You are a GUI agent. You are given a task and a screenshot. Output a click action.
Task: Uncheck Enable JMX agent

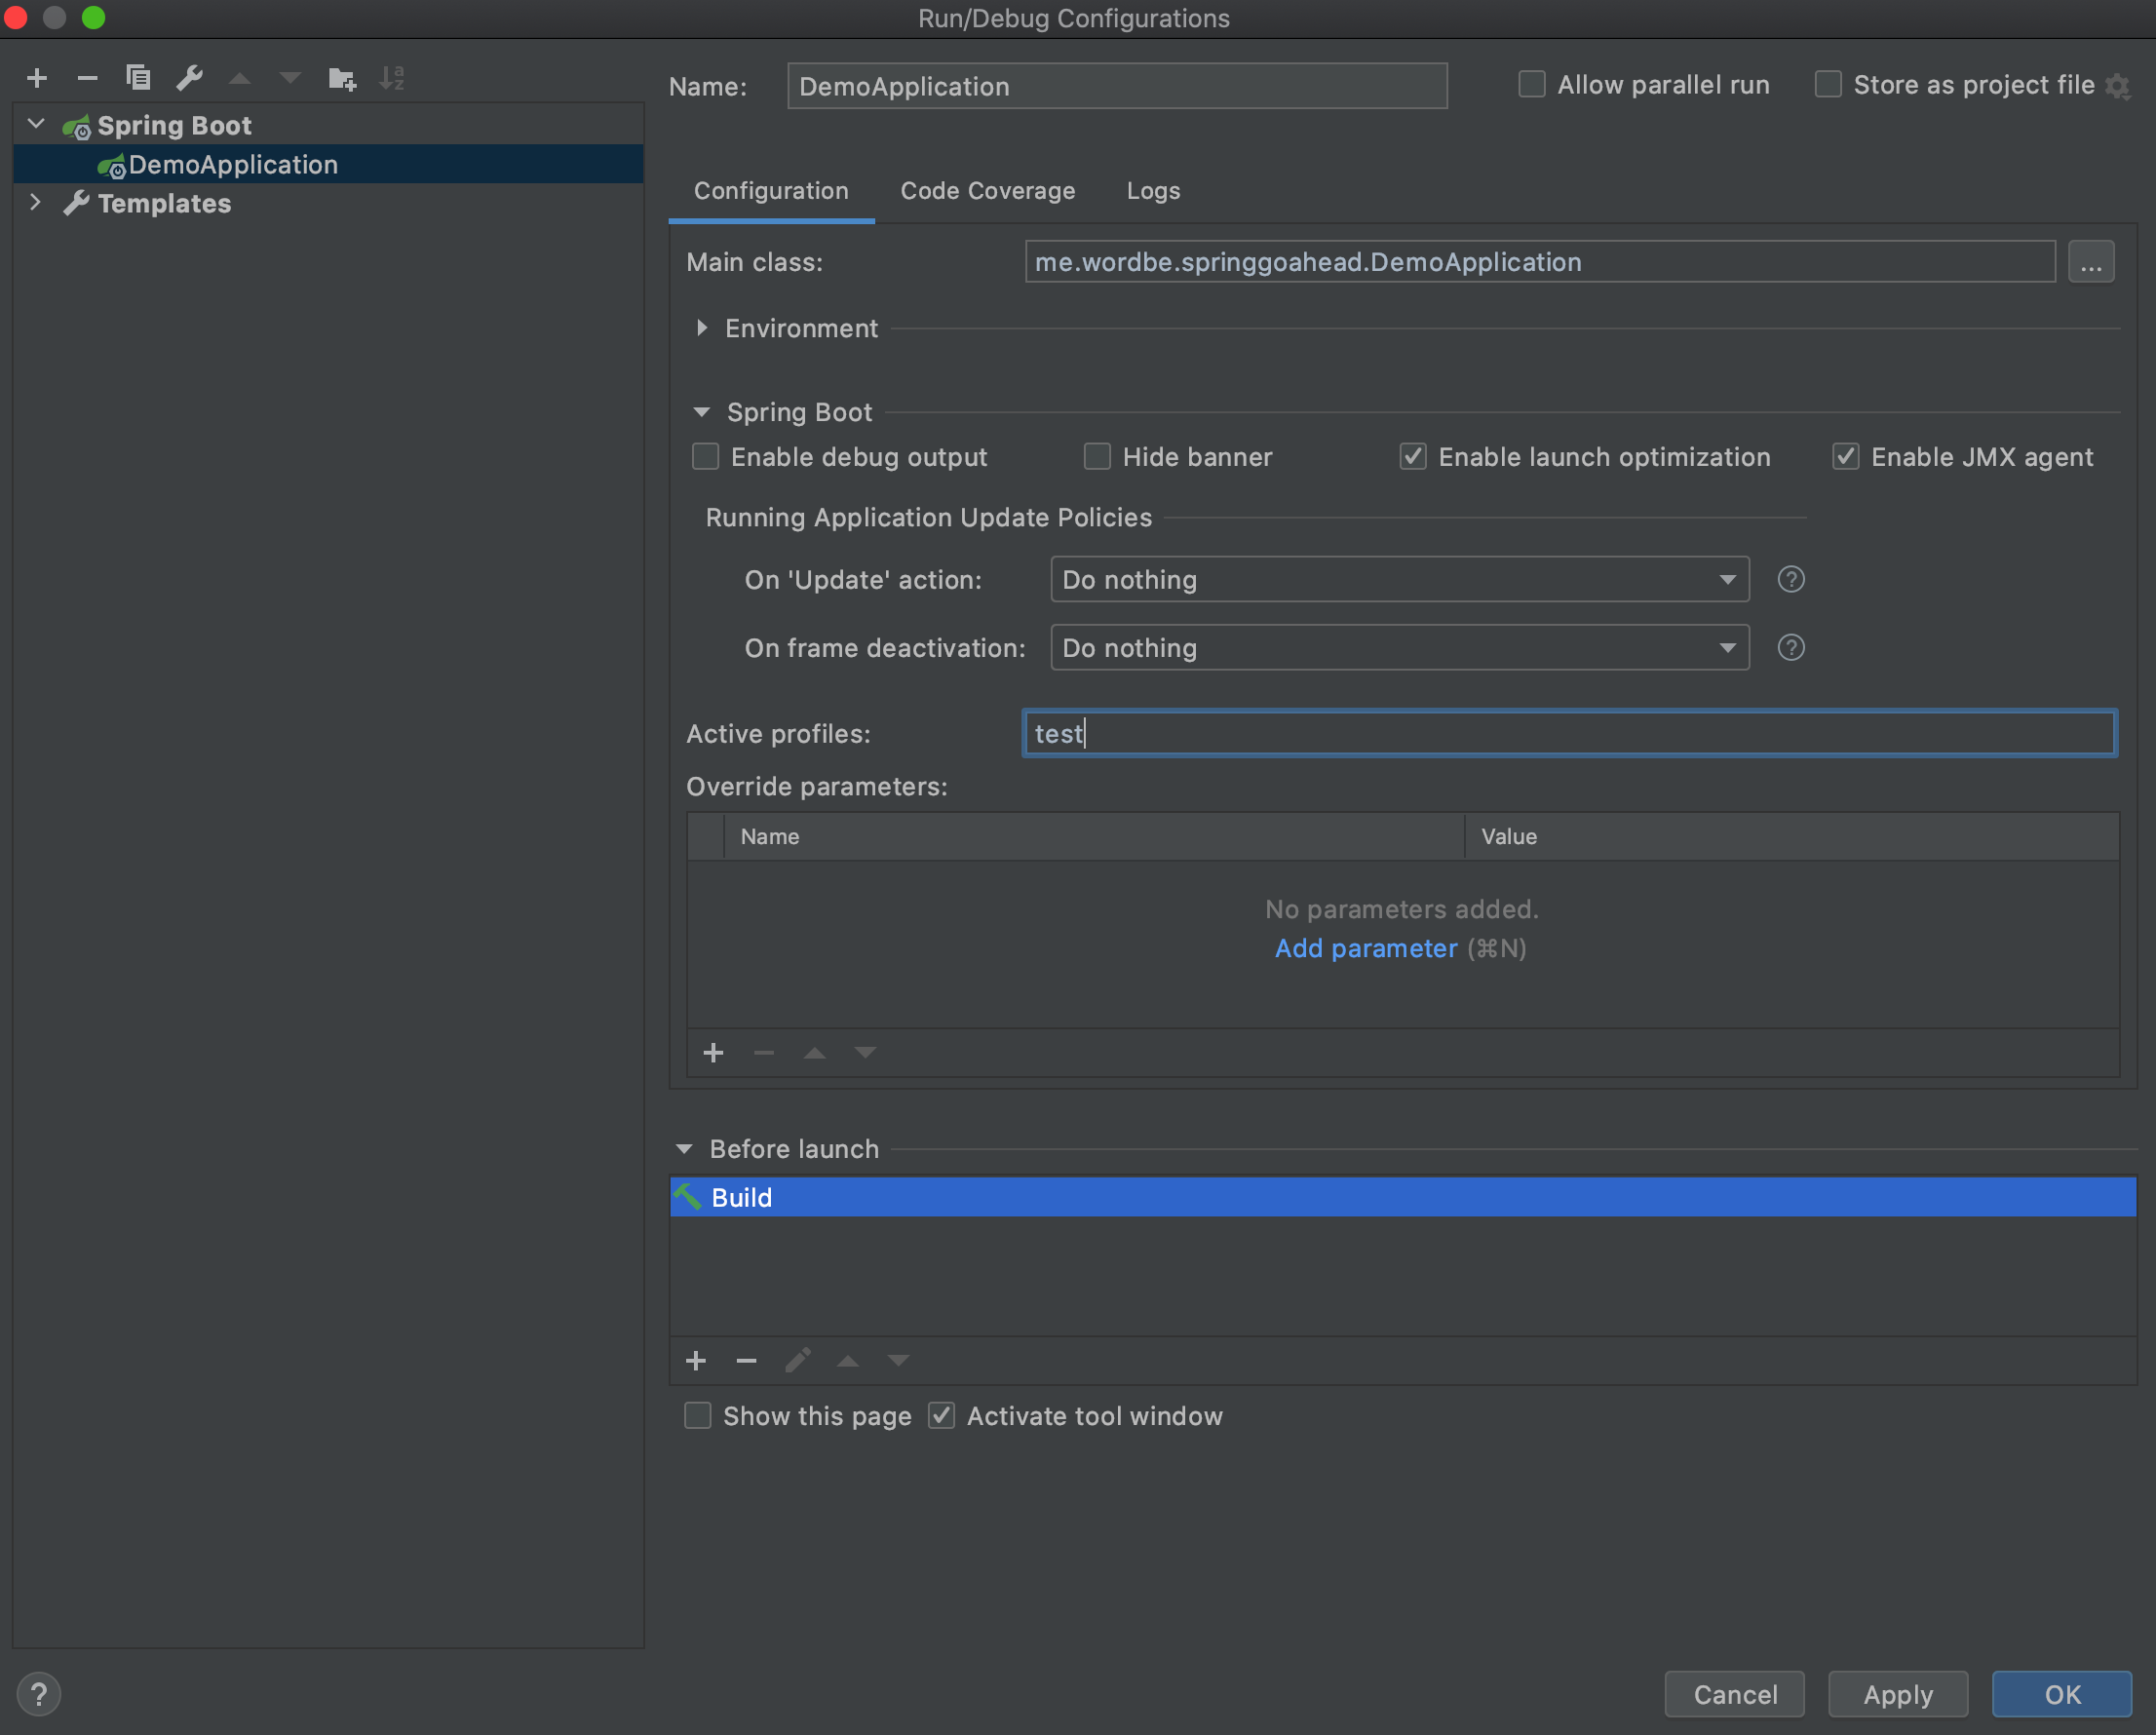coord(1845,457)
